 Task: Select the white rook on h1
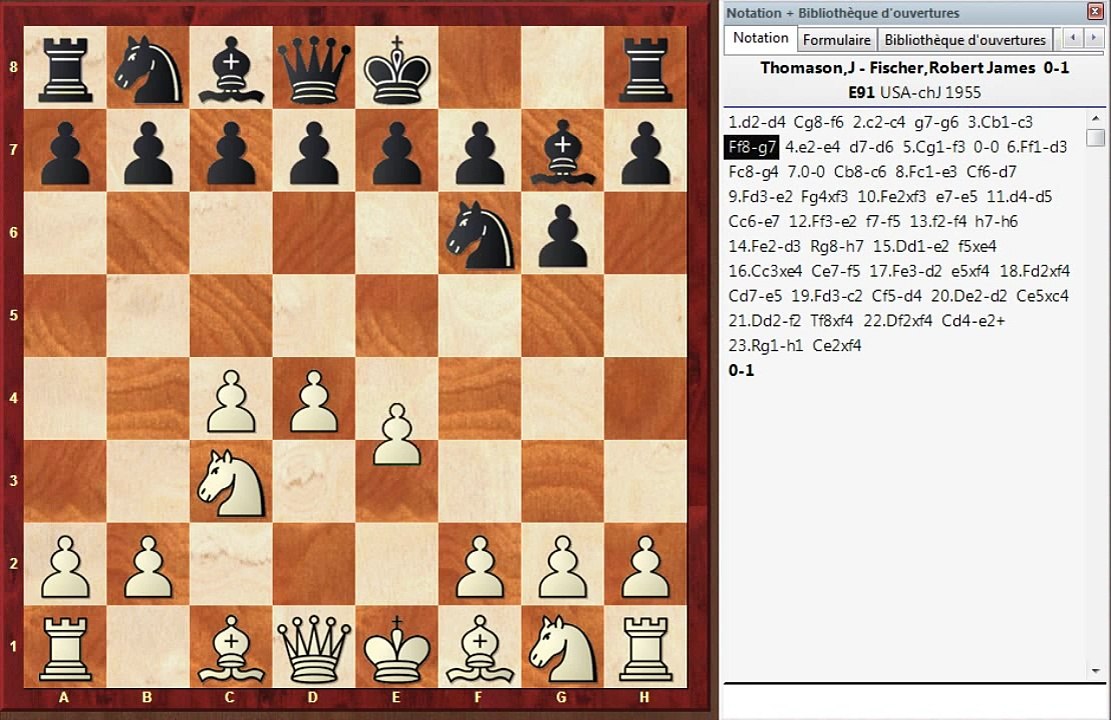(645, 648)
